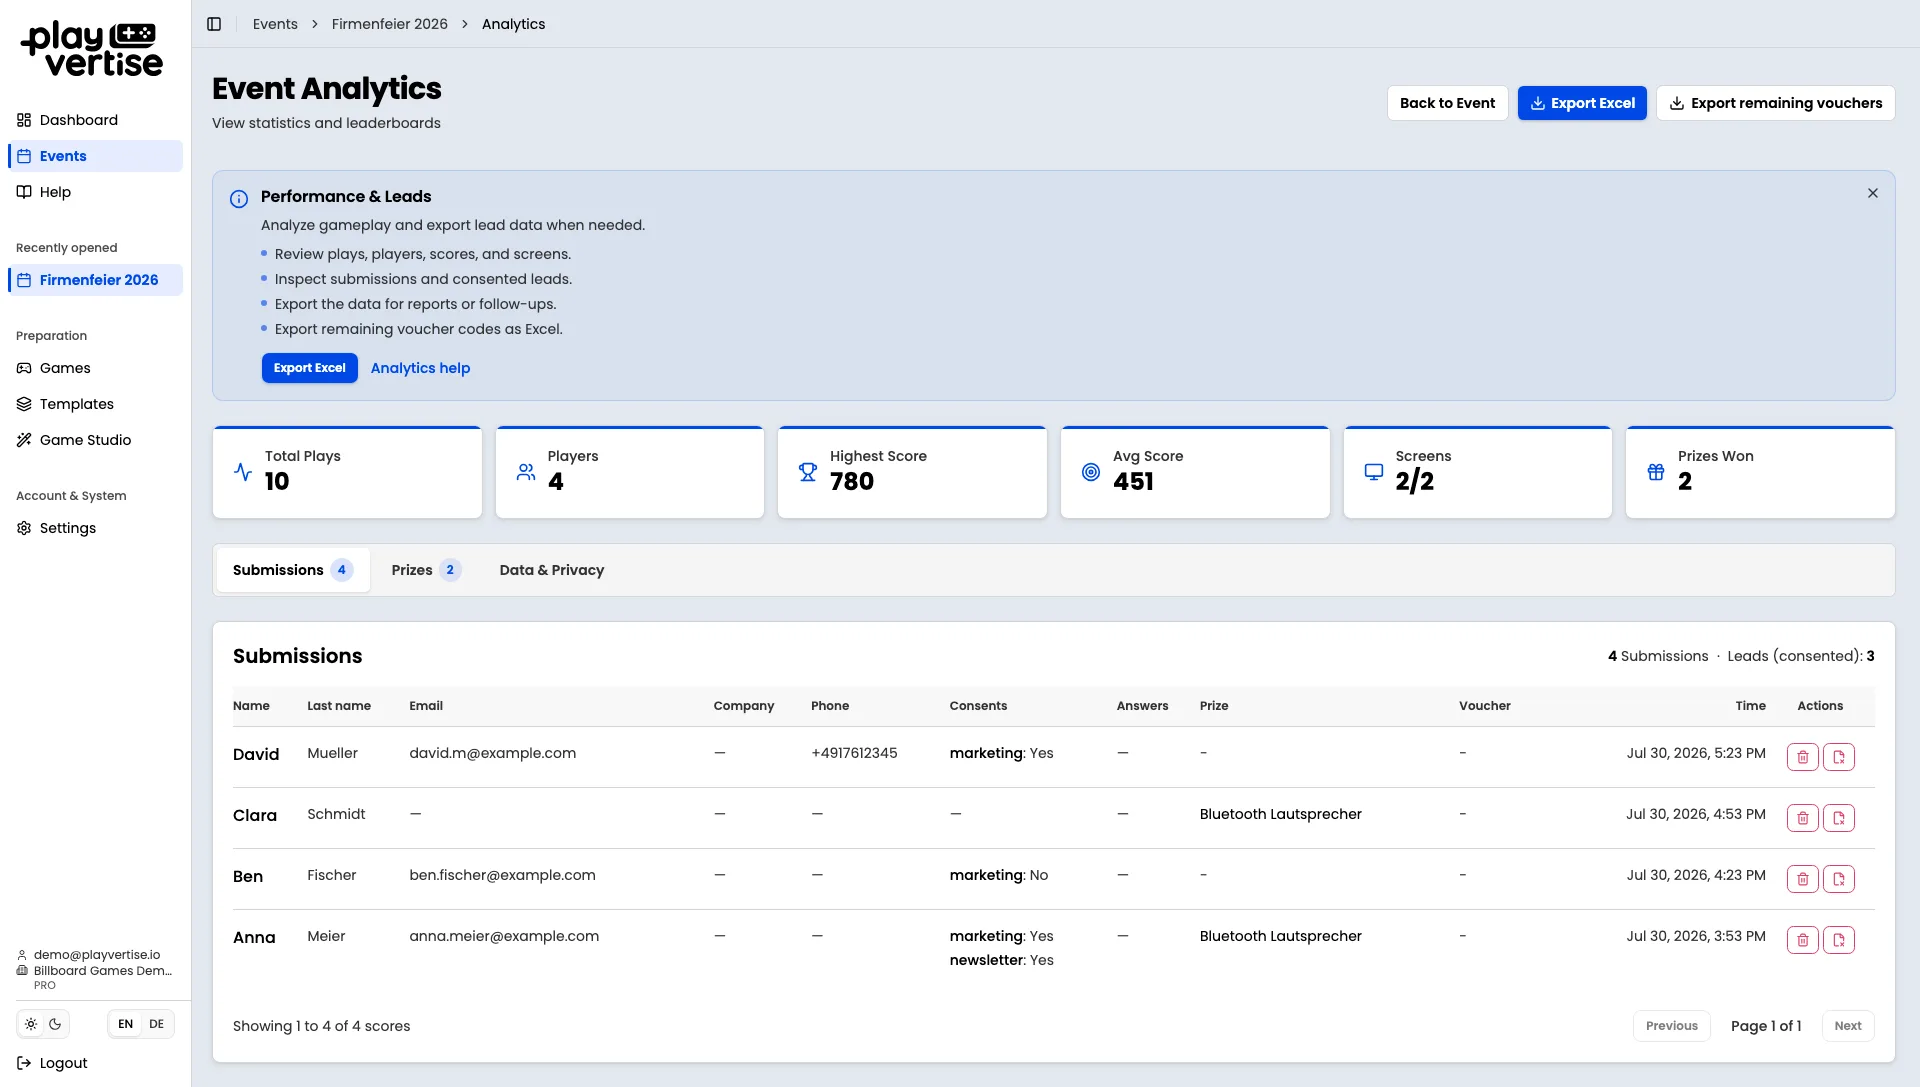Click the demo@playvertise.io account entry
The height and width of the screenshot is (1087, 1920).
tap(96, 955)
